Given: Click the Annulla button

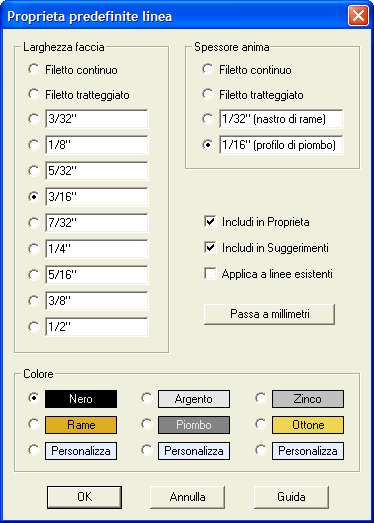Looking at the screenshot, I should click(188, 497).
